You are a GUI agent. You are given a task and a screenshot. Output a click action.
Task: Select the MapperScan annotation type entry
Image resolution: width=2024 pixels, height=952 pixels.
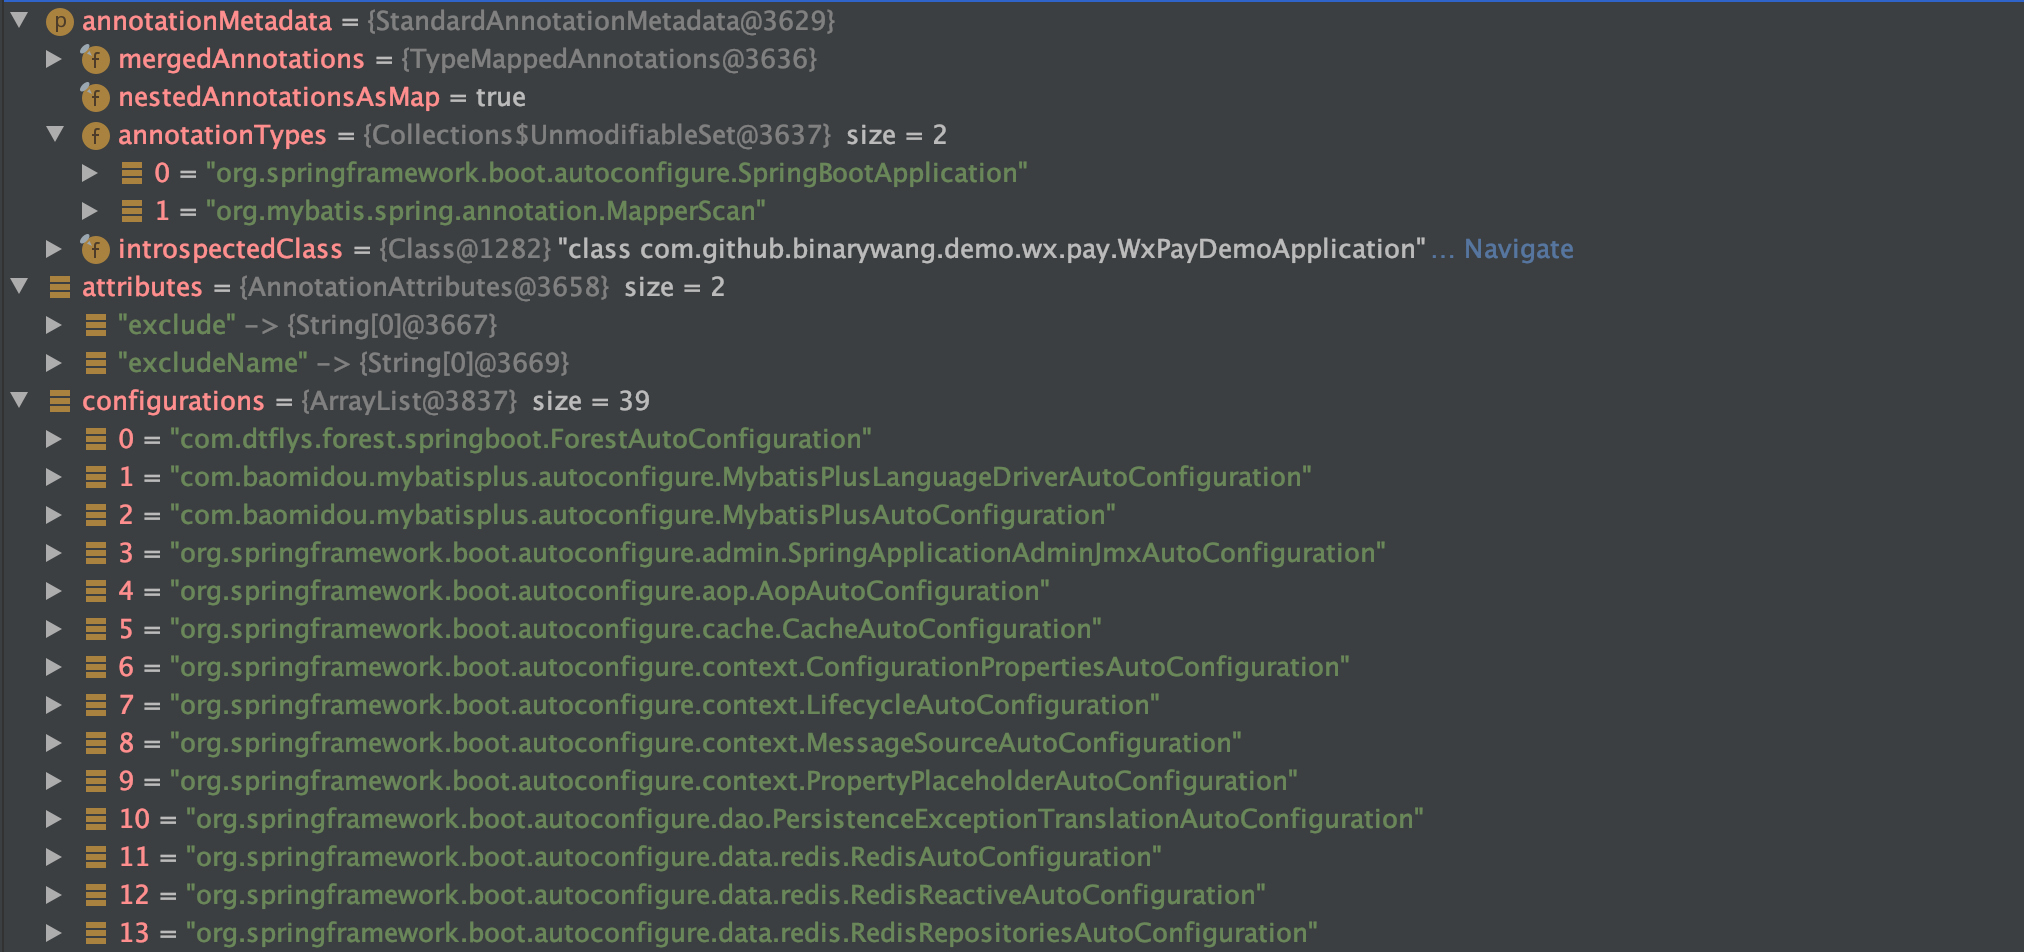[x=485, y=212]
